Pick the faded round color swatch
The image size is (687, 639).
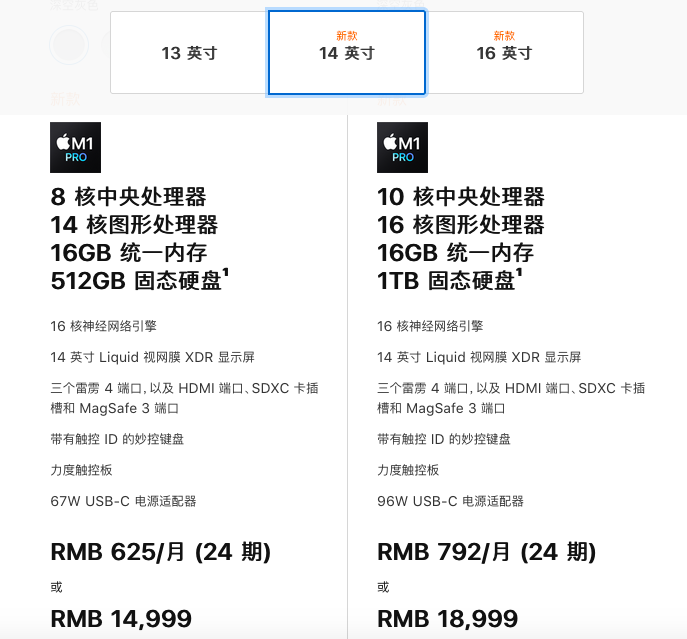(69, 43)
